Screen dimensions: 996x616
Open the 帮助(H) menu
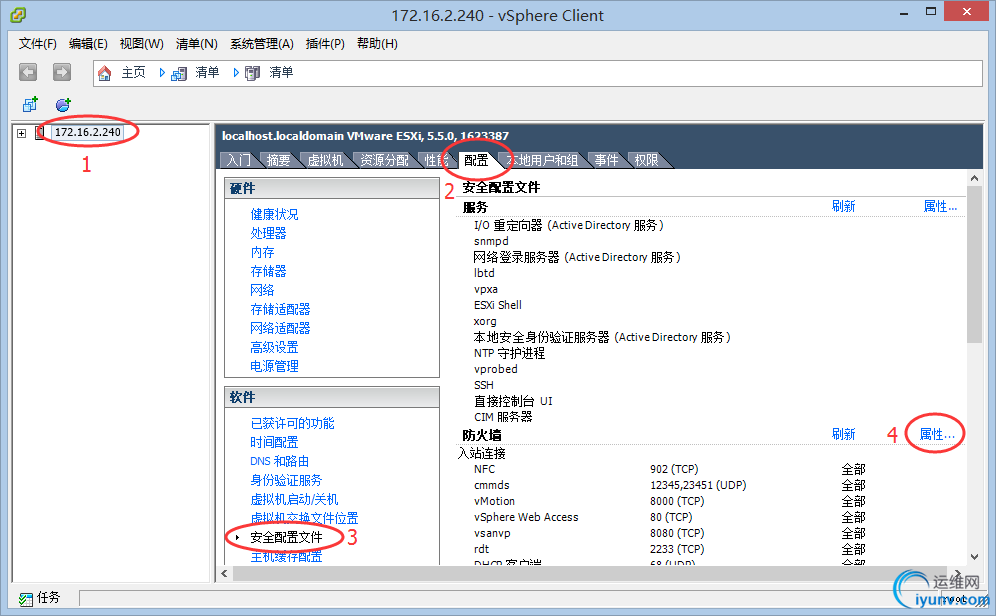click(x=377, y=44)
